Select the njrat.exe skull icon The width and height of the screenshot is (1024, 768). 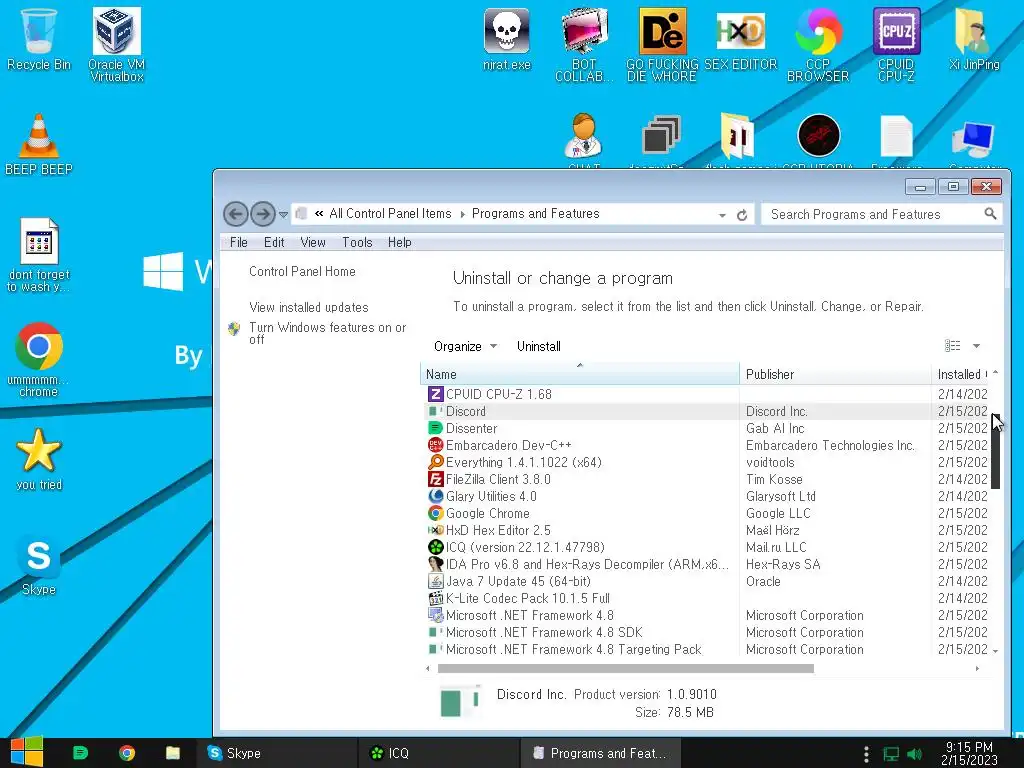pos(507,39)
